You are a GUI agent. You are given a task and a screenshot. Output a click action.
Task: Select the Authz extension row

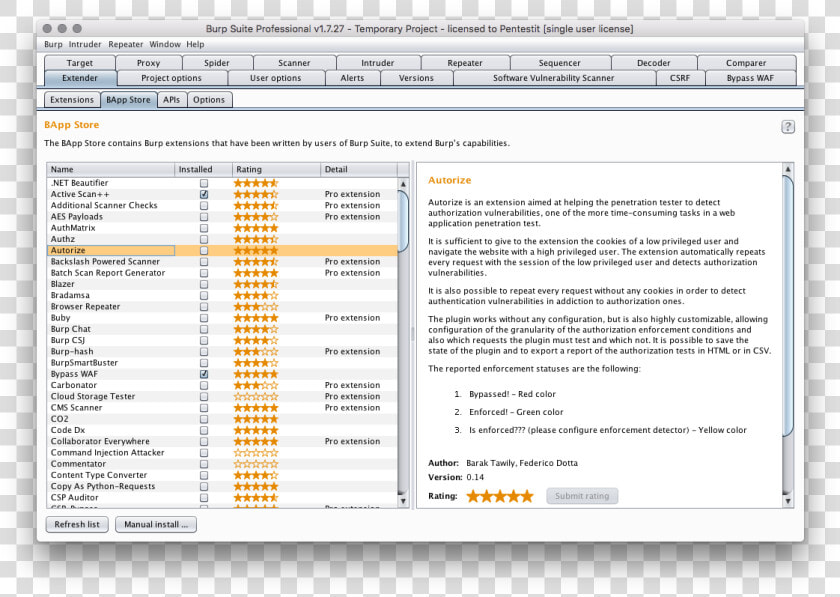222,239
